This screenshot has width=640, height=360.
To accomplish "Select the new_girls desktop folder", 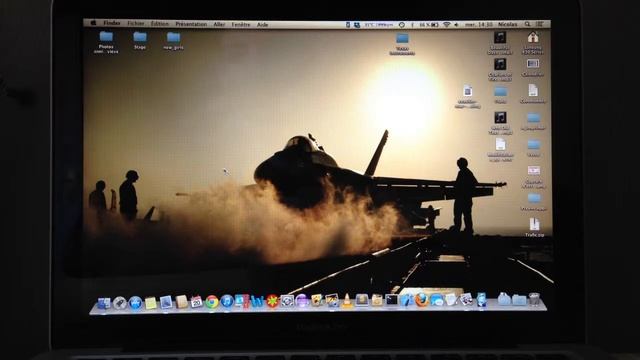I will [173, 41].
